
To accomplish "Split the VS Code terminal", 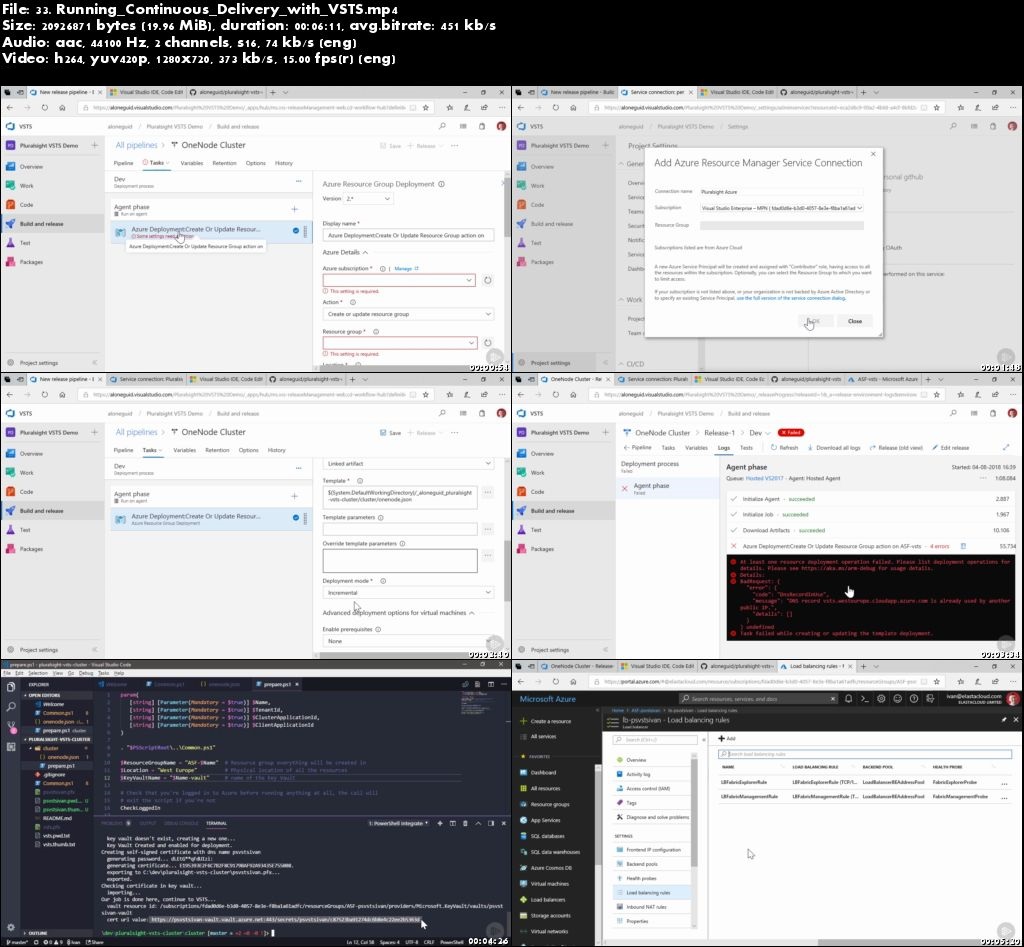I will (453, 823).
